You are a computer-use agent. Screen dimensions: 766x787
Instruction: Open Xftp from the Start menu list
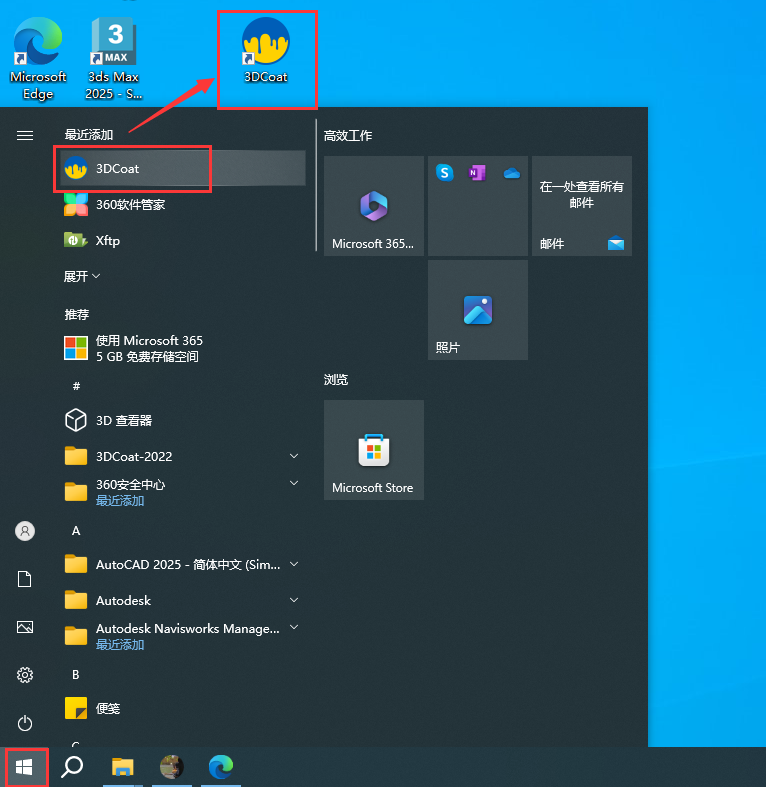[x=183, y=240]
